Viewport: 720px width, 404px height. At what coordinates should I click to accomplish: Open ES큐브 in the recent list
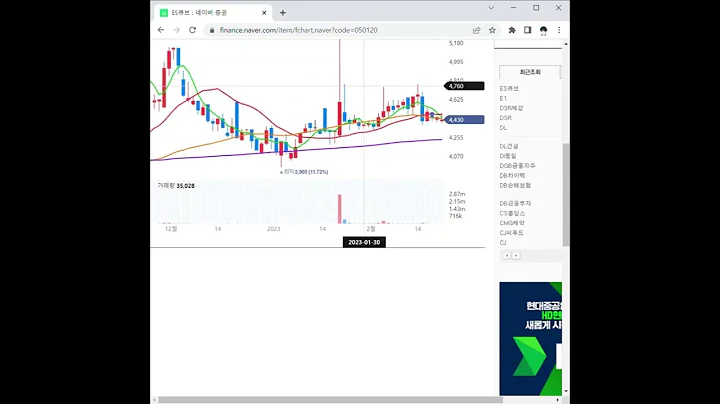coord(509,89)
